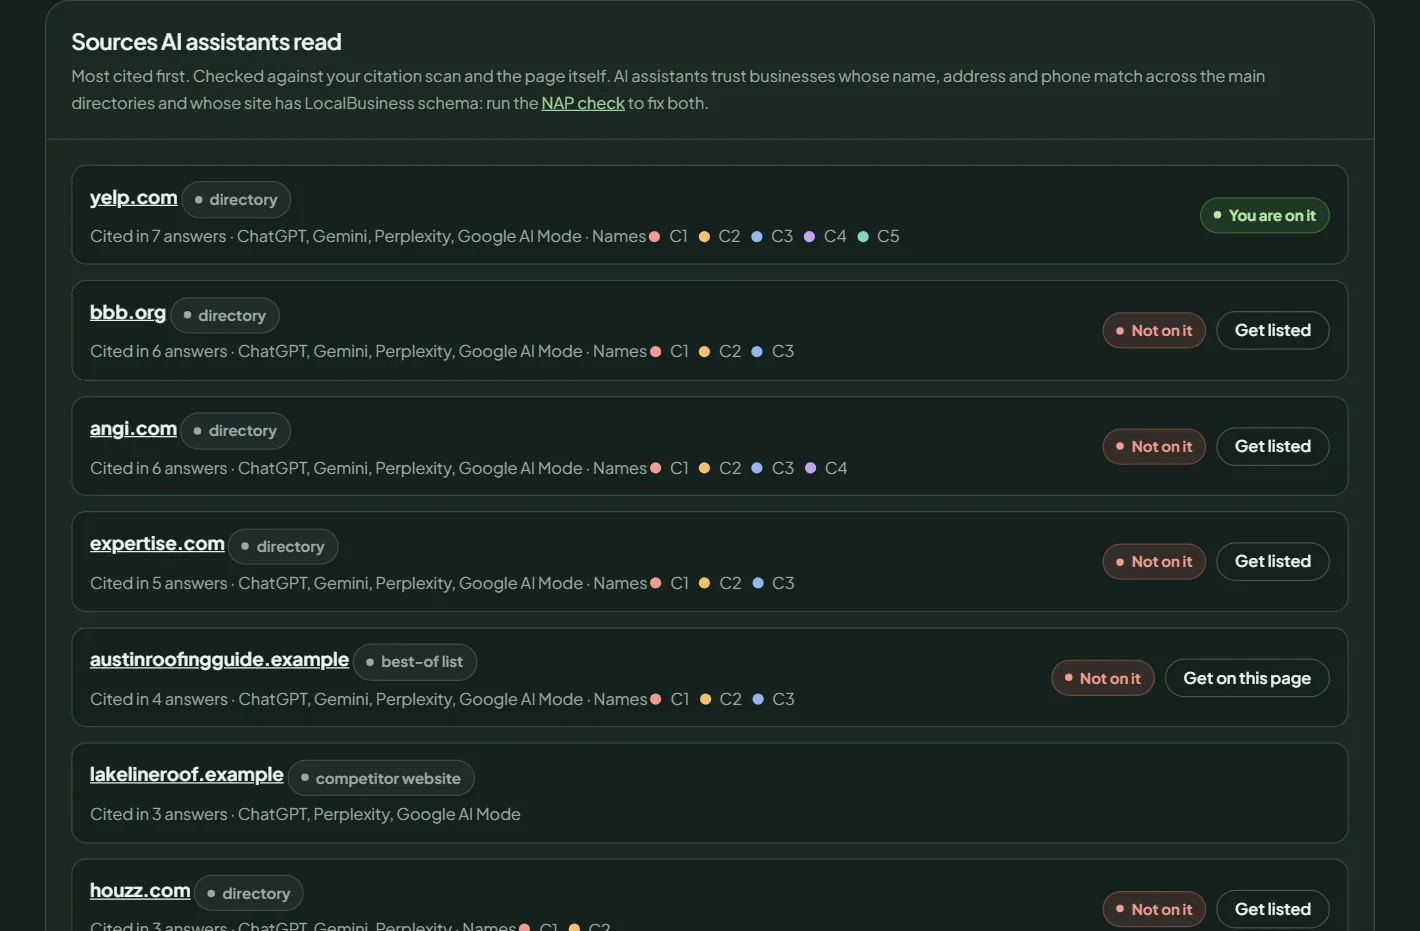Click the best-of list tag
The image size is (1420, 931).
pyautogui.click(x=415, y=662)
